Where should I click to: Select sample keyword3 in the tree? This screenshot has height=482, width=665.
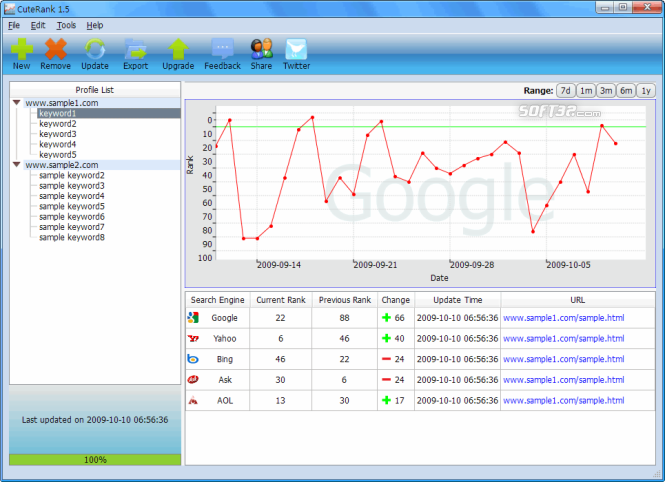(72, 186)
